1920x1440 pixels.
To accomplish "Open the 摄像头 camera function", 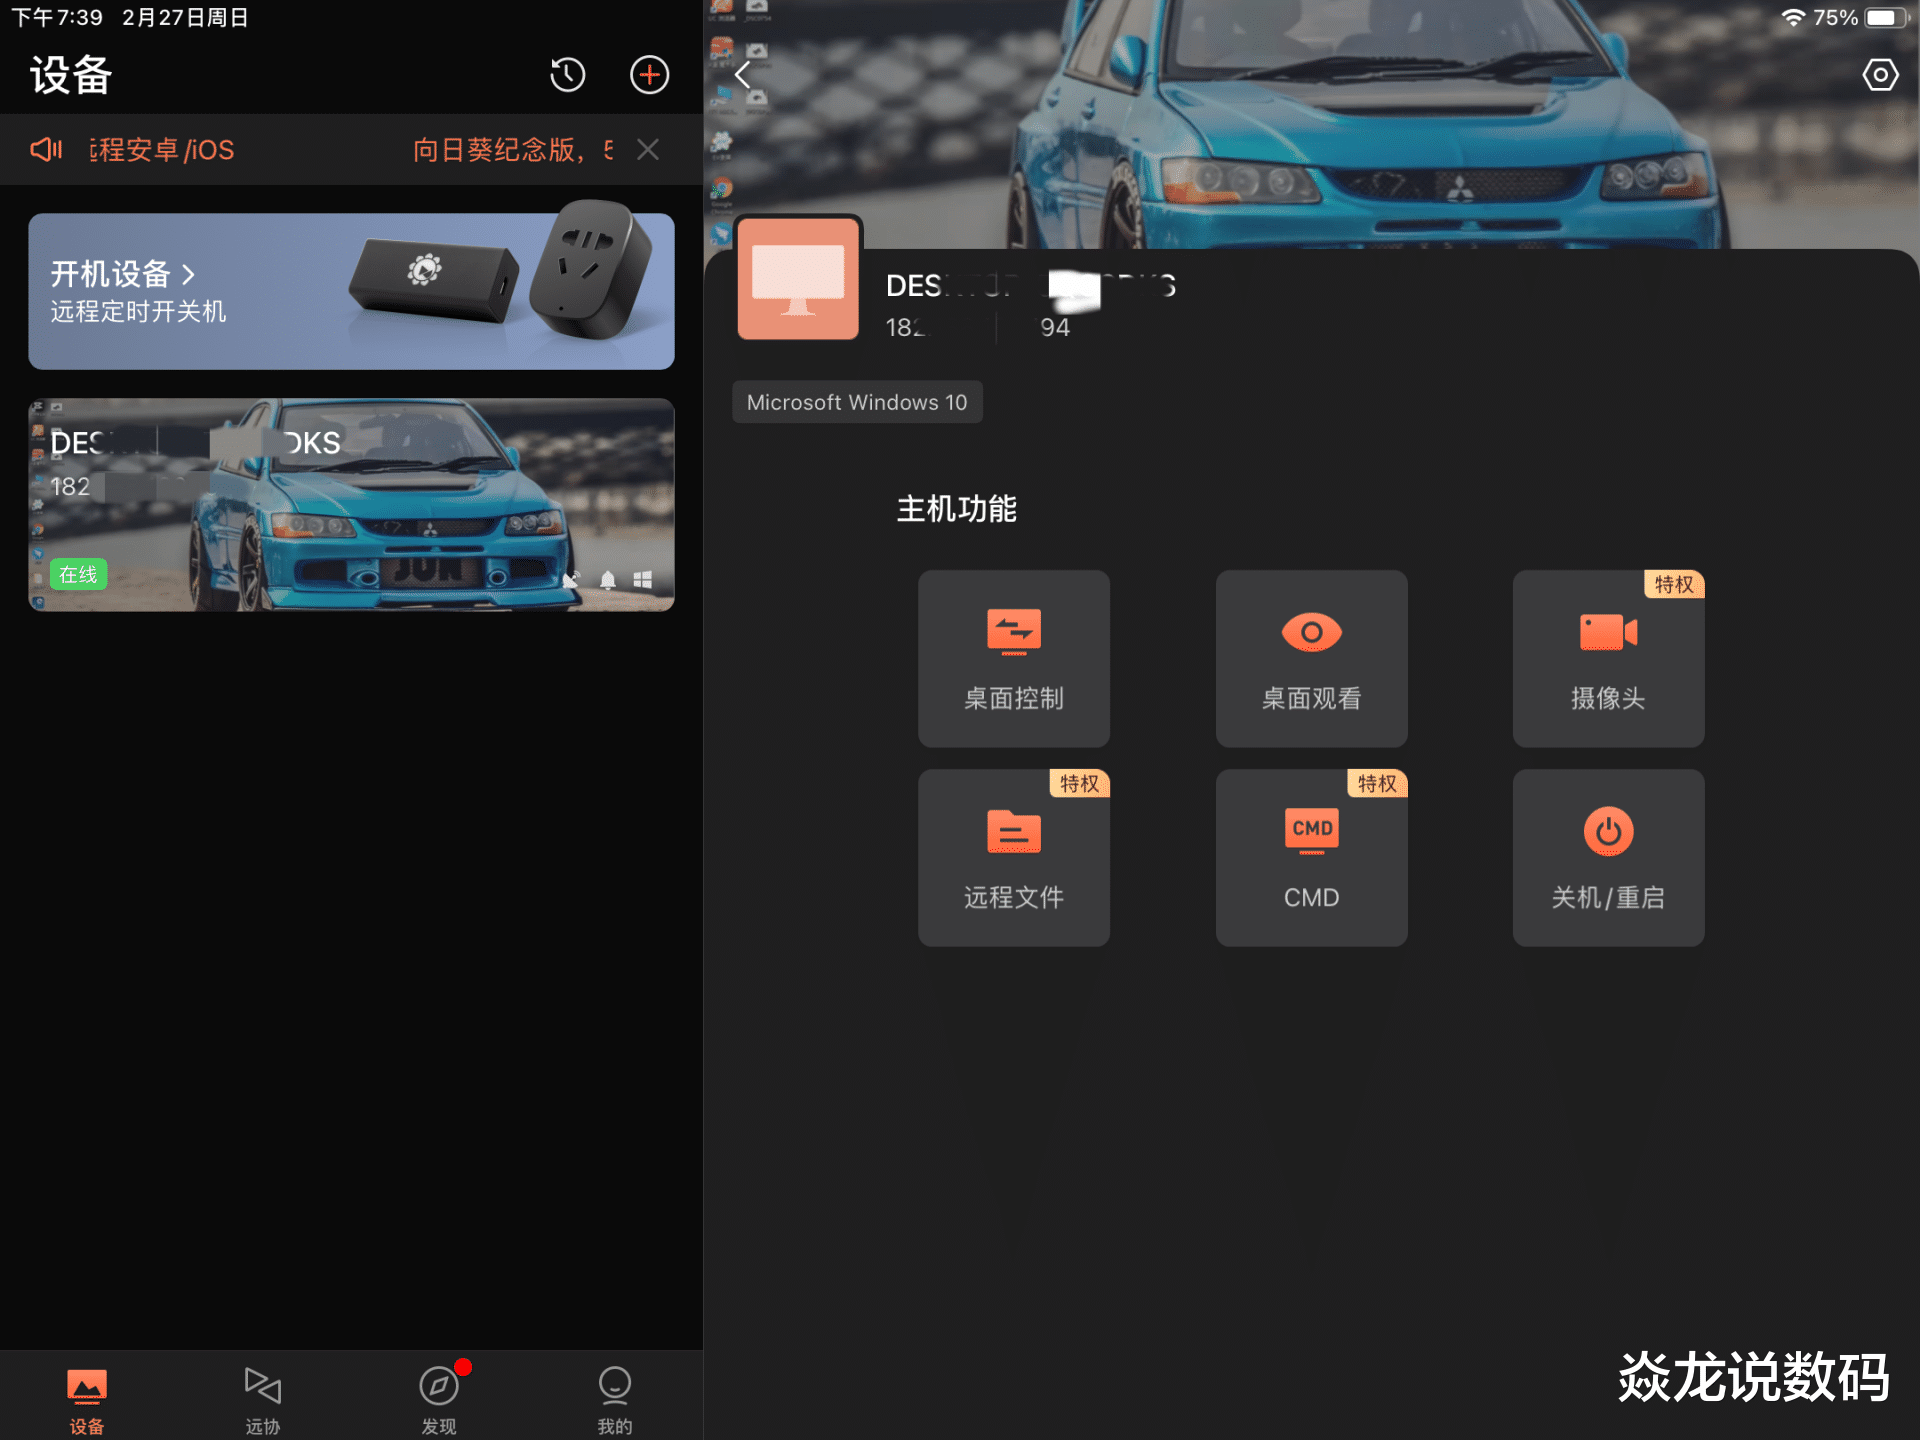I will [1607, 658].
